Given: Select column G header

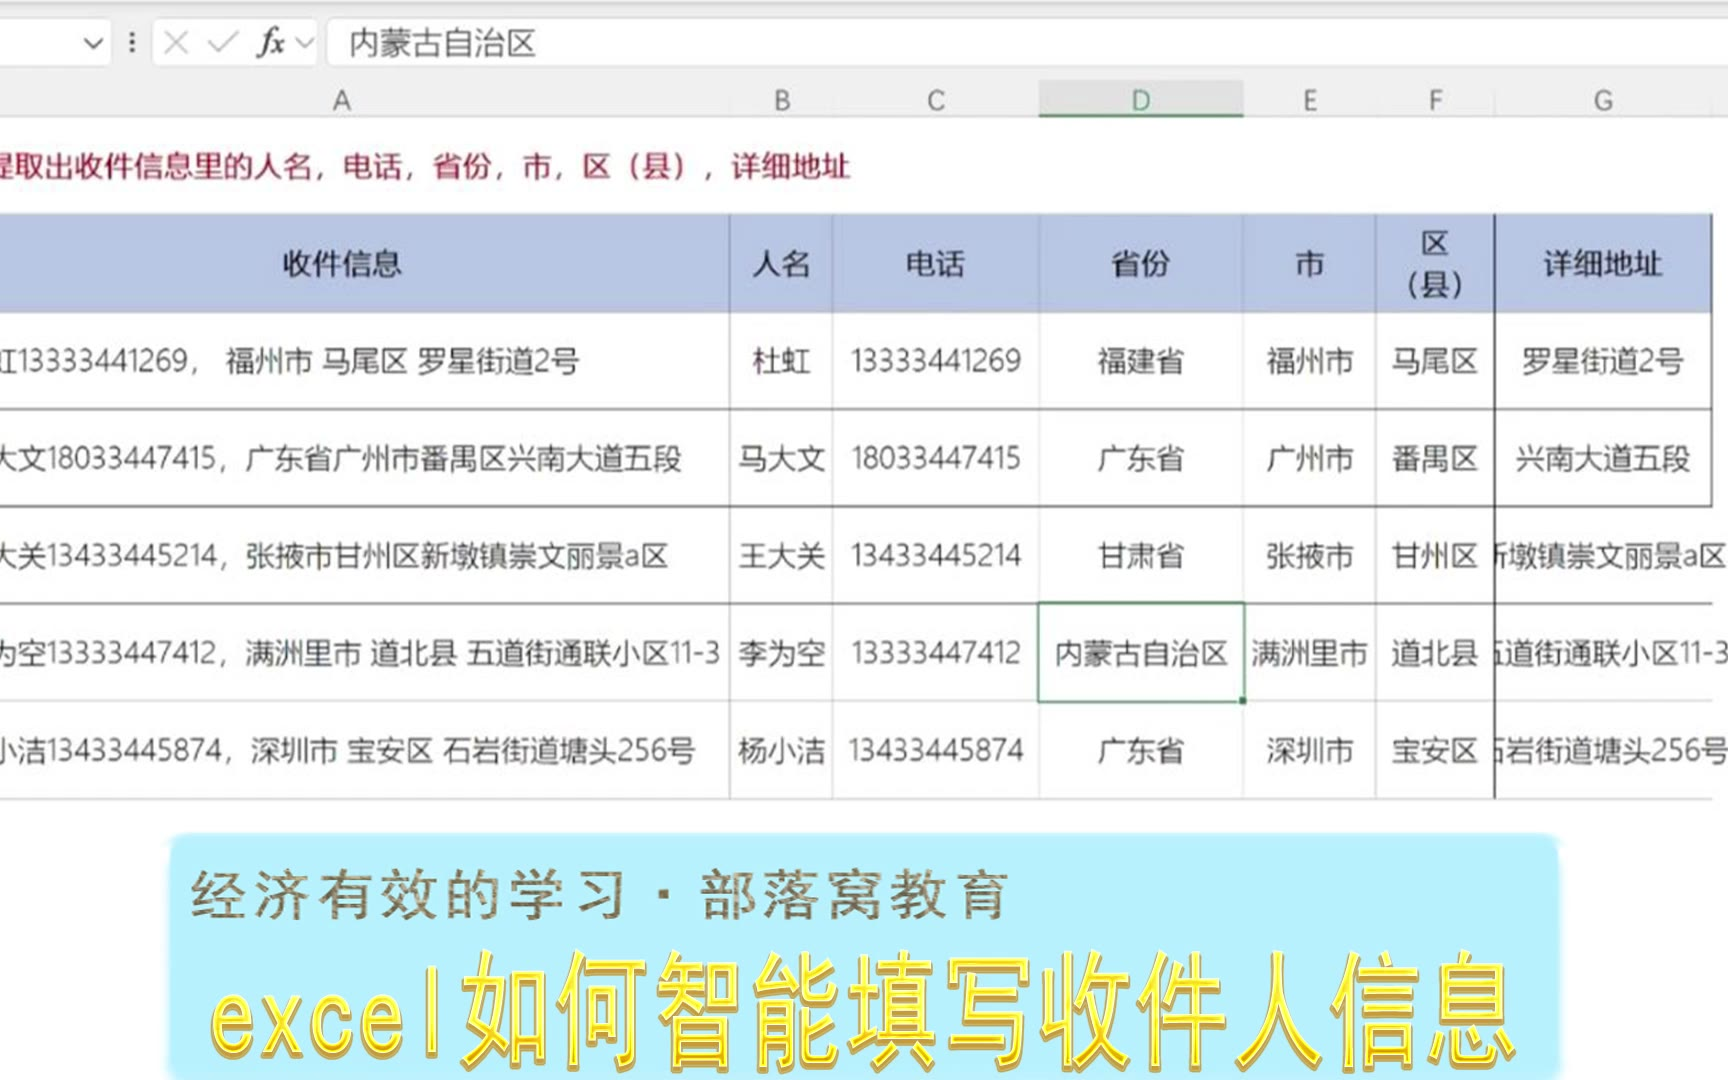Looking at the screenshot, I should click(1603, 100).
